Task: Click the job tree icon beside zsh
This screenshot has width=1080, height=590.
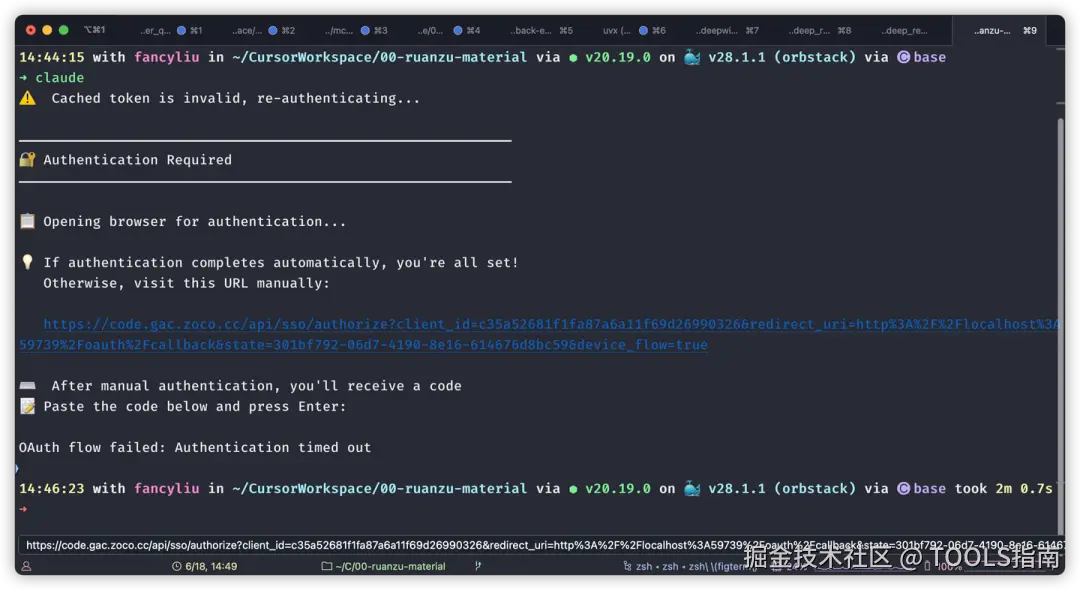Action: click(x=627, y=566)
